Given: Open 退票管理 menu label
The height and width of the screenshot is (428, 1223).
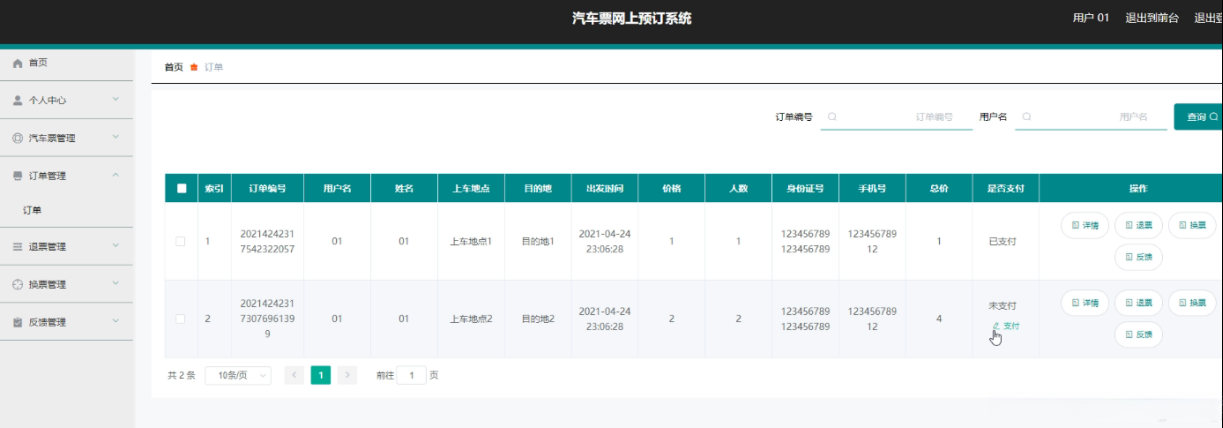Looking at the screenshot, I should pos(48,246).
